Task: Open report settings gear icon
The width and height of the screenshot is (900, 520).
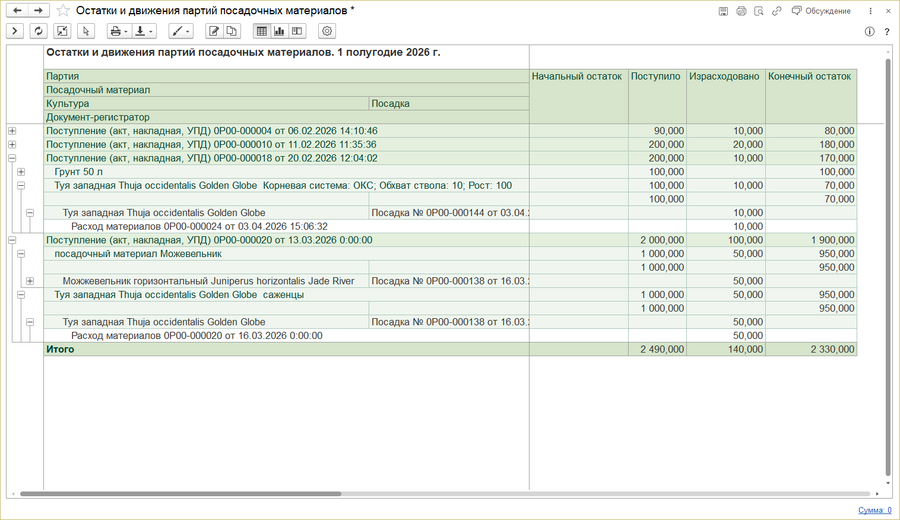Action: click(327, 31)
